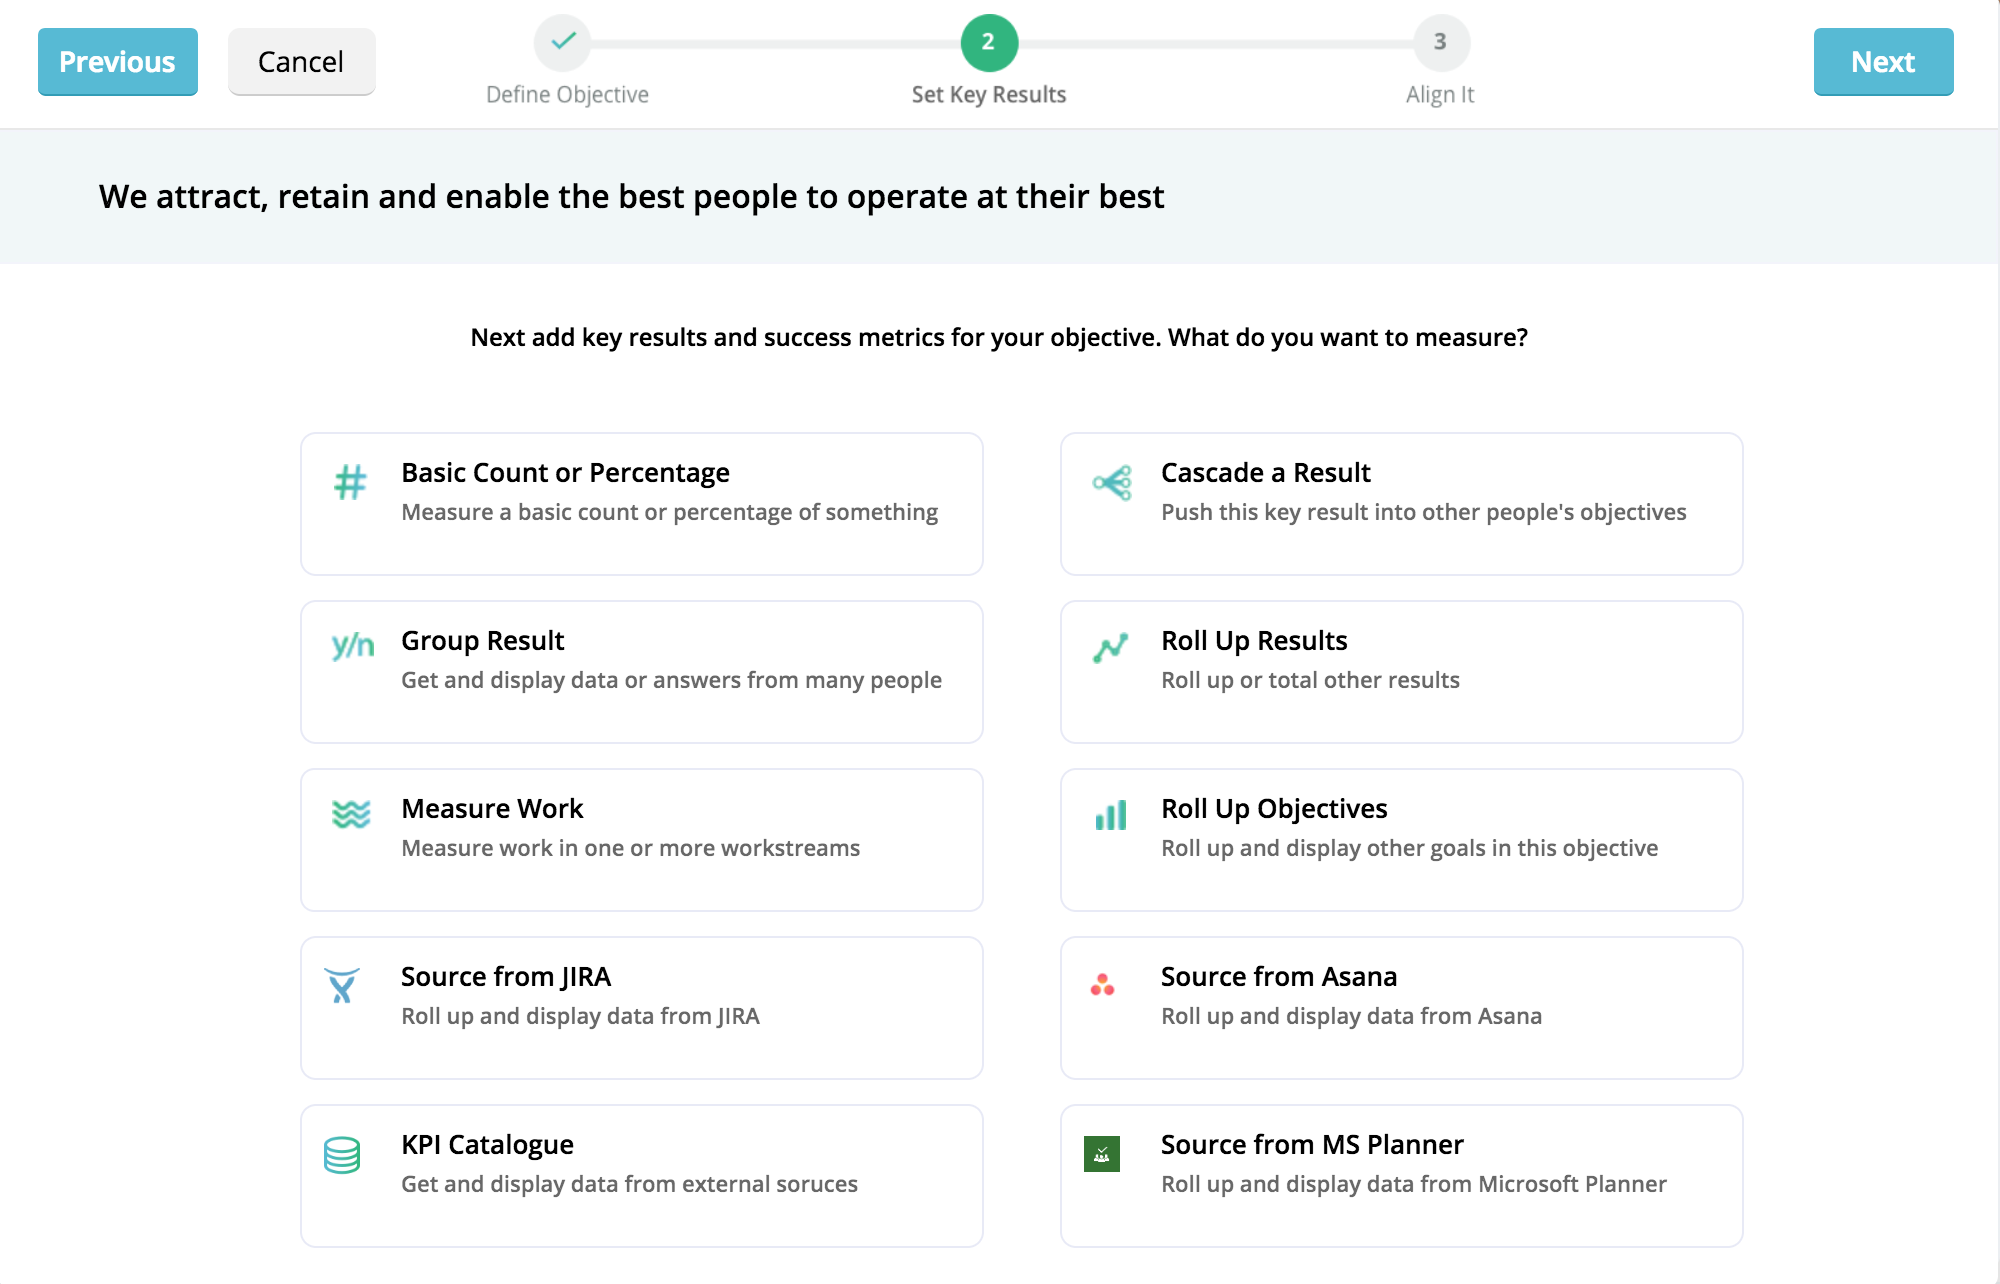This screenshot has height=1284, width=2000.
Task: Jump to completed Define Objective step
Action: [x=563, y=42]
